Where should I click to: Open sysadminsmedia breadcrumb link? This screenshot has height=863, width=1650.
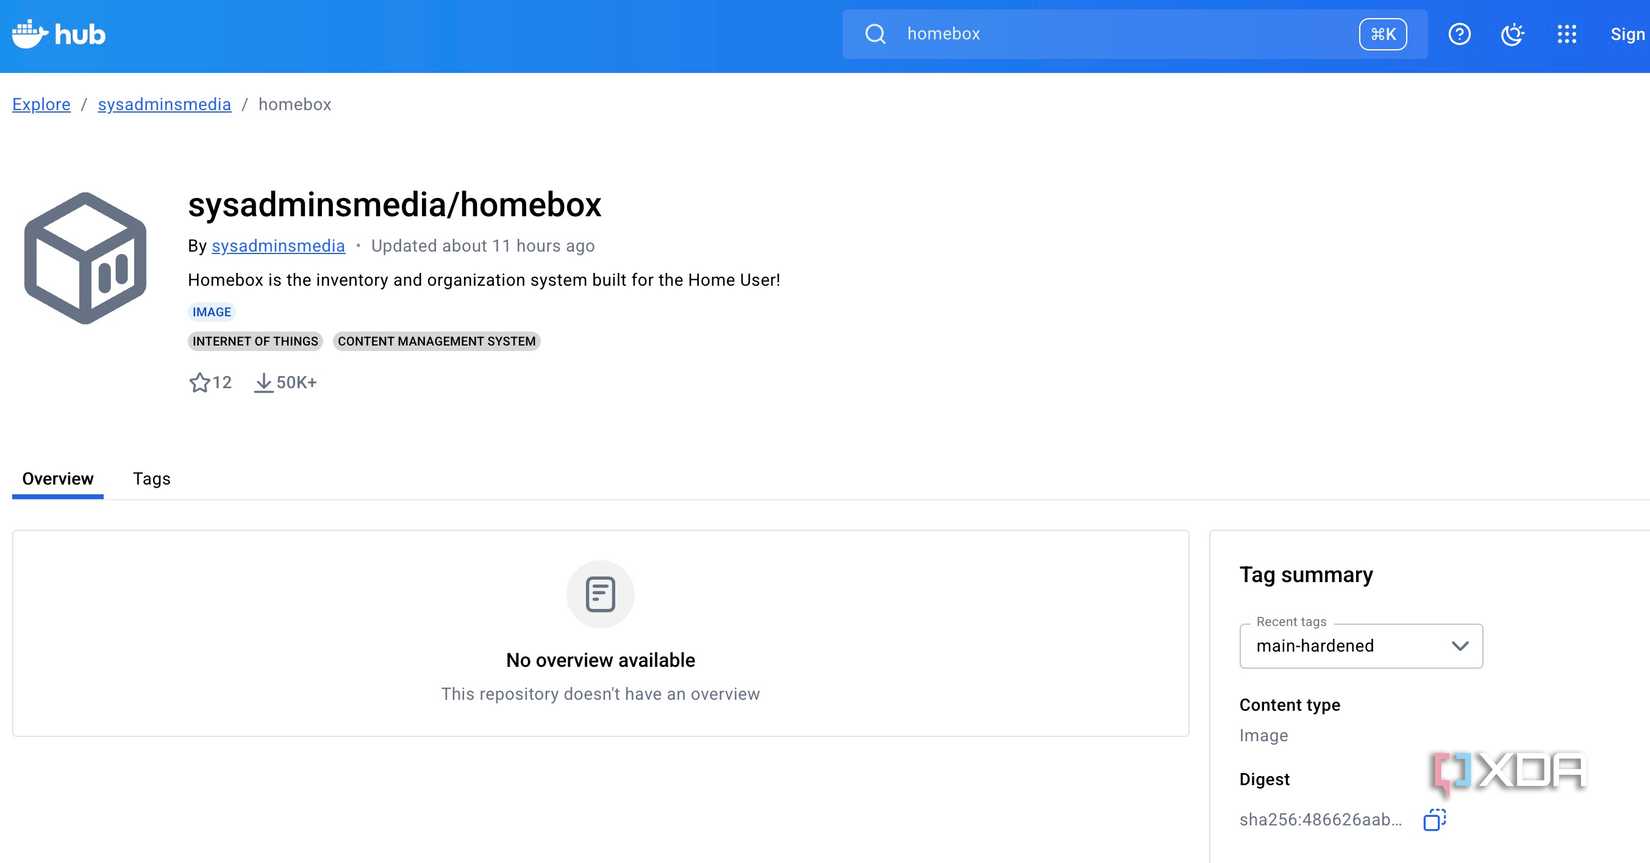point(164,104)
